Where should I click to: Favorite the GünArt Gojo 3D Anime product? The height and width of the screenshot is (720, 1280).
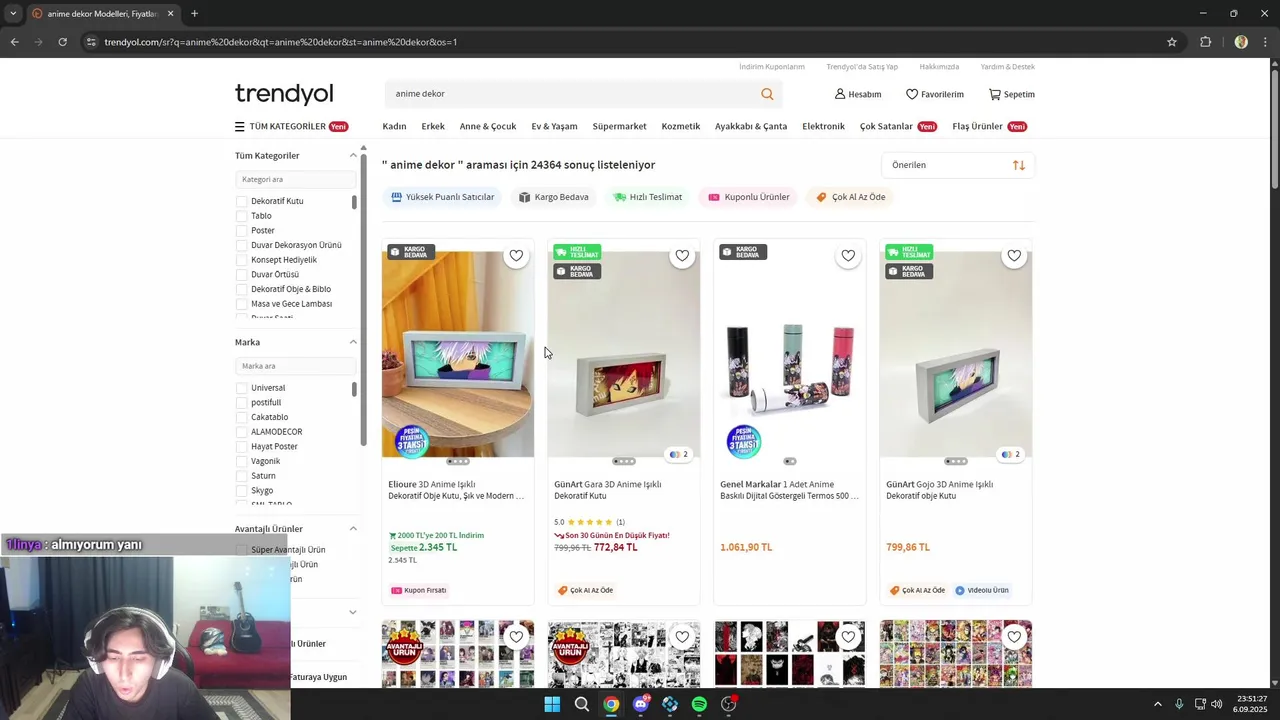(1014, 256)
